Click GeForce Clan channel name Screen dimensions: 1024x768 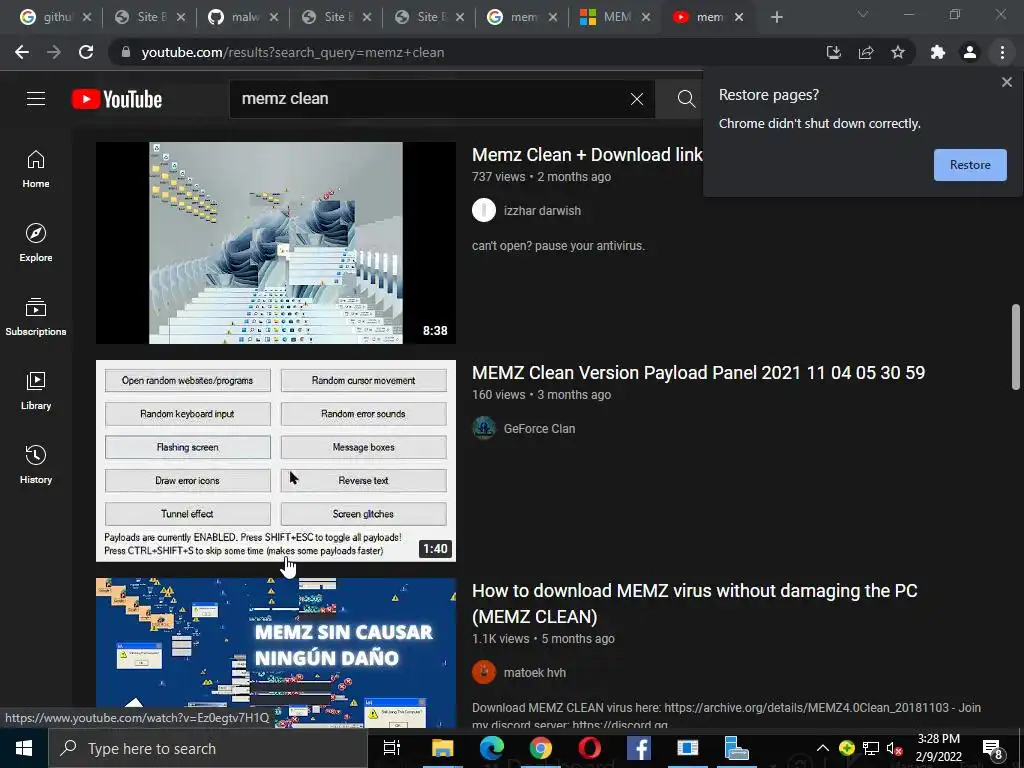pyautogui.click(x=539, y=429)
